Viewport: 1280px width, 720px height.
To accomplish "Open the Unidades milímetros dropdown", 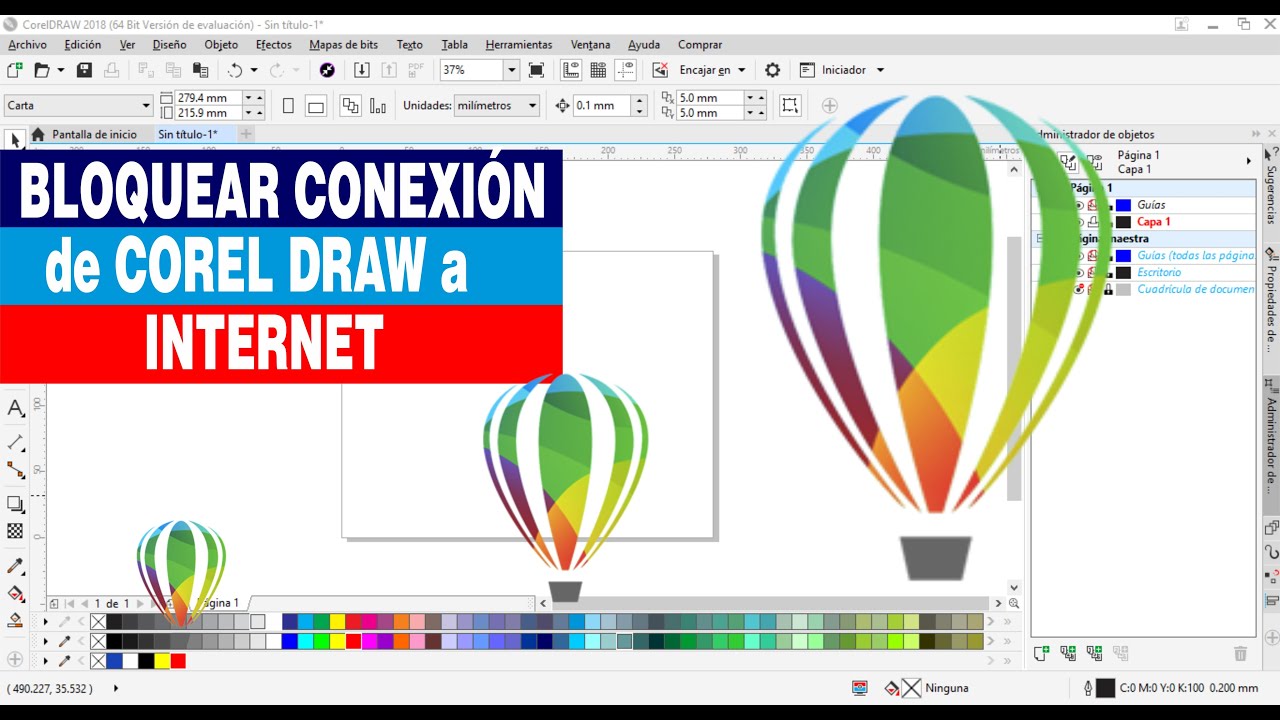I will coord(533,105).
